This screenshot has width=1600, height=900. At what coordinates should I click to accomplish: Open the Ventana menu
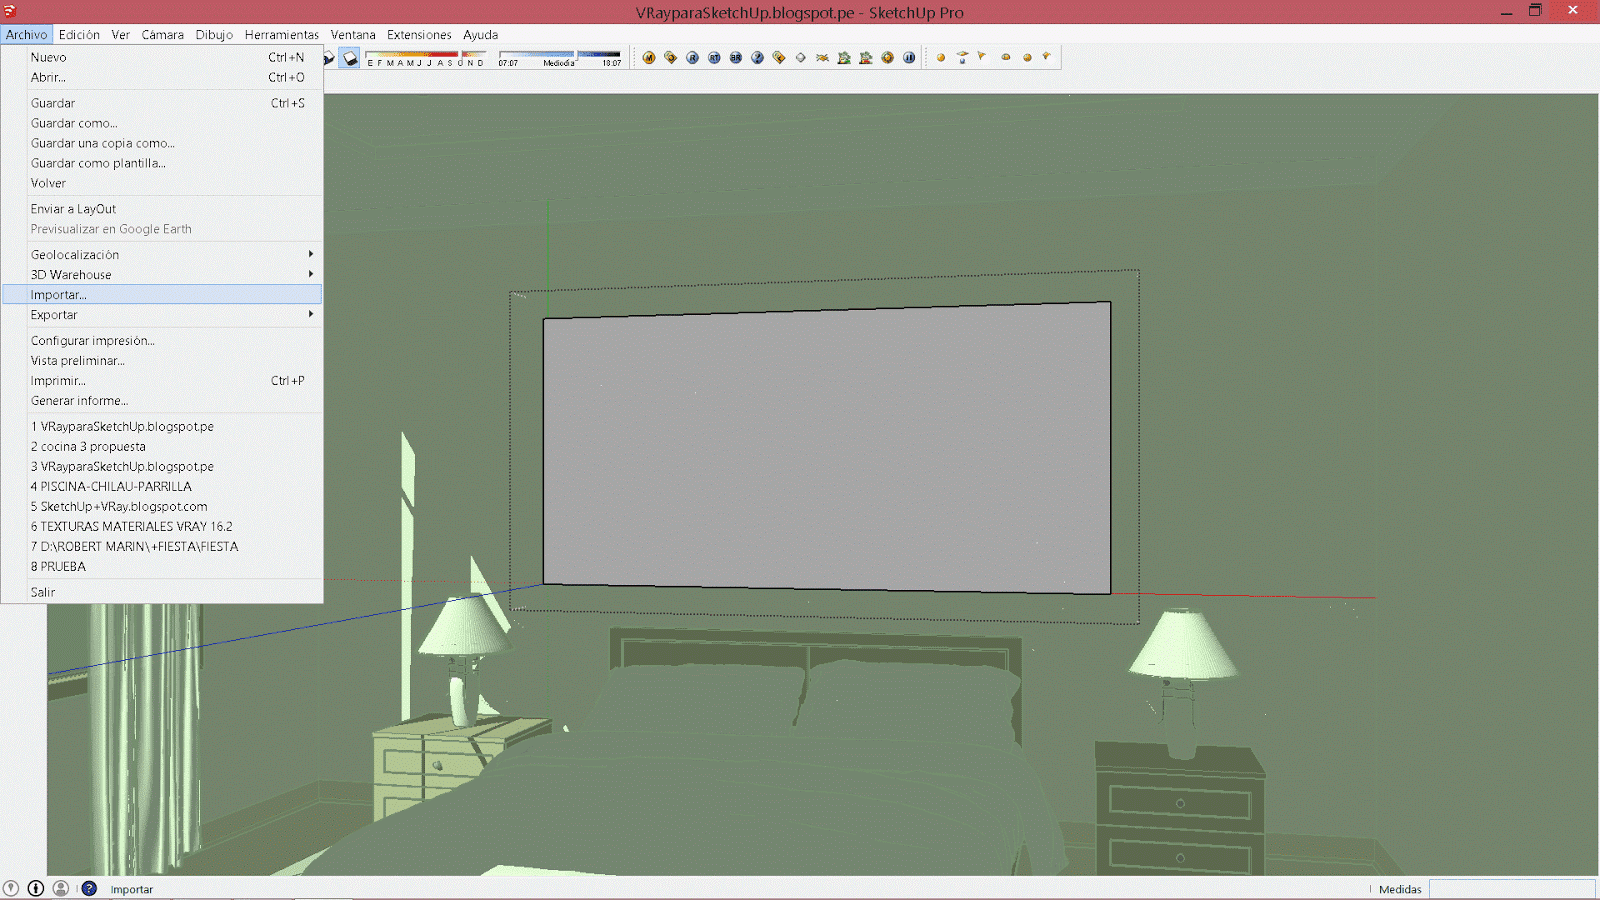[353, 34]
